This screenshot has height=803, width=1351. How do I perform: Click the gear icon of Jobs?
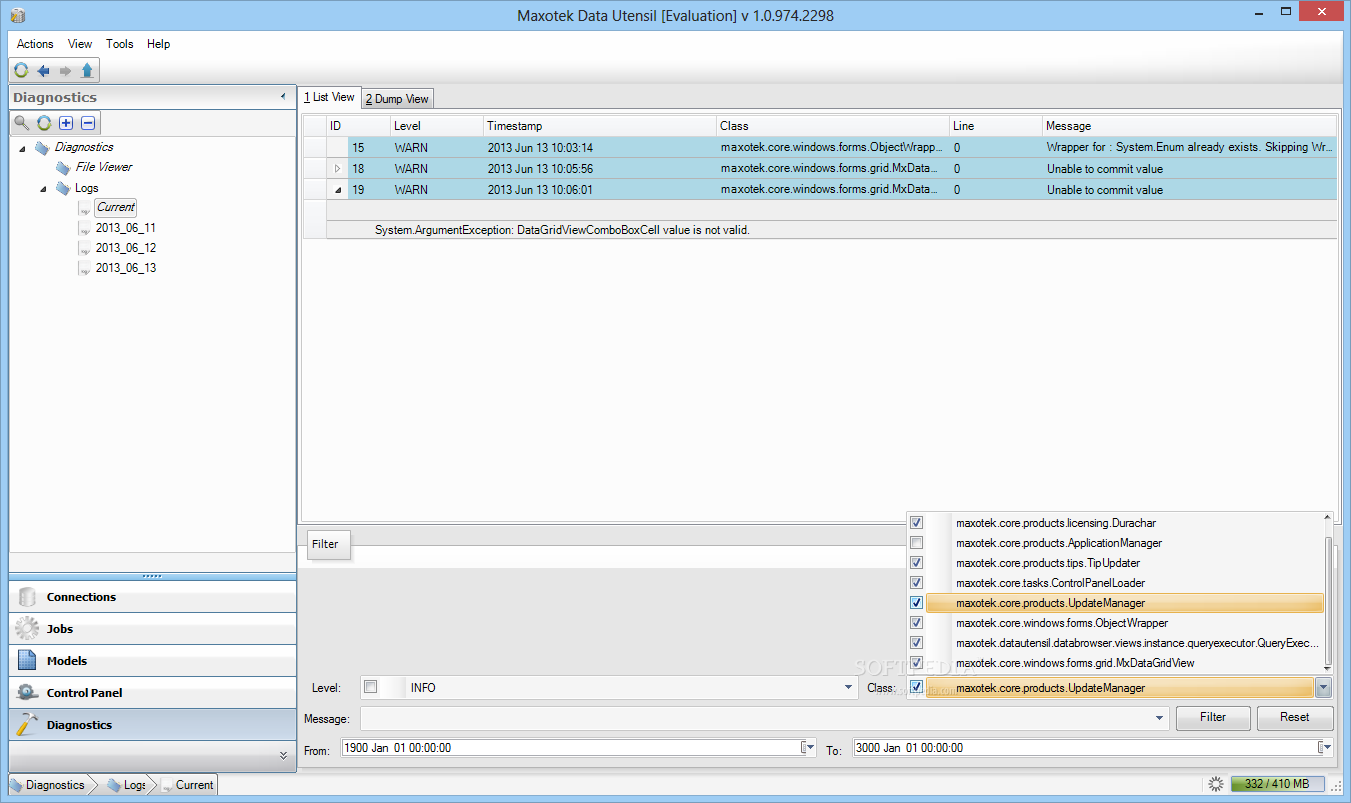pyautogui.click(x=28, y=629)
